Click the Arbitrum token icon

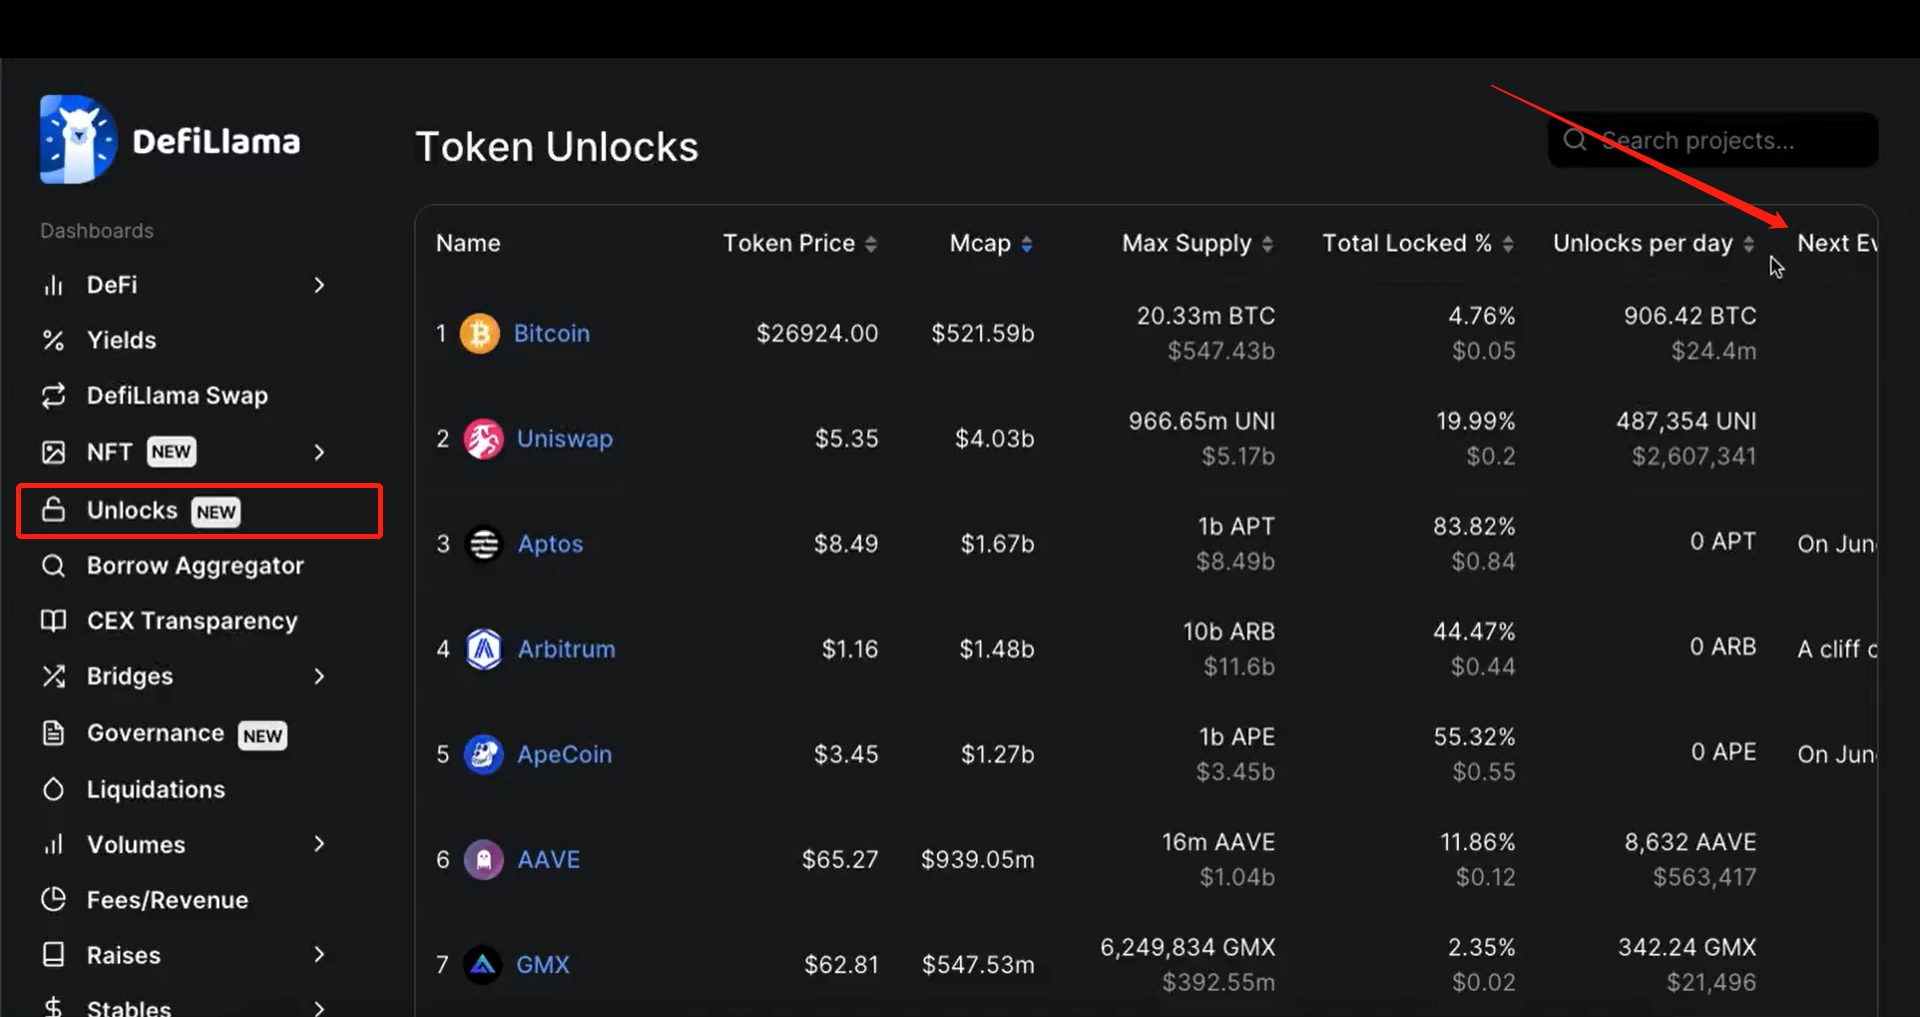click(484, 649)
